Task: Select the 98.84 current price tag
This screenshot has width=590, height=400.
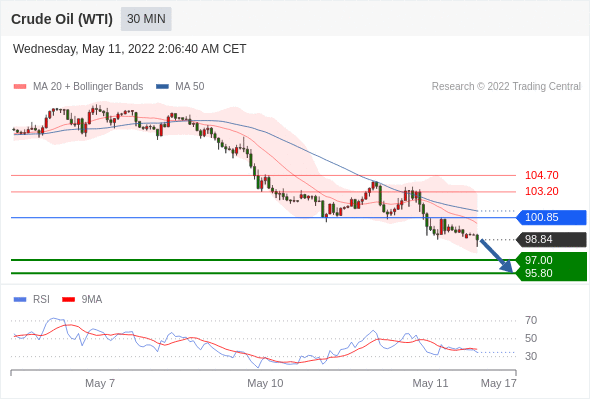Action: point(551,239)
